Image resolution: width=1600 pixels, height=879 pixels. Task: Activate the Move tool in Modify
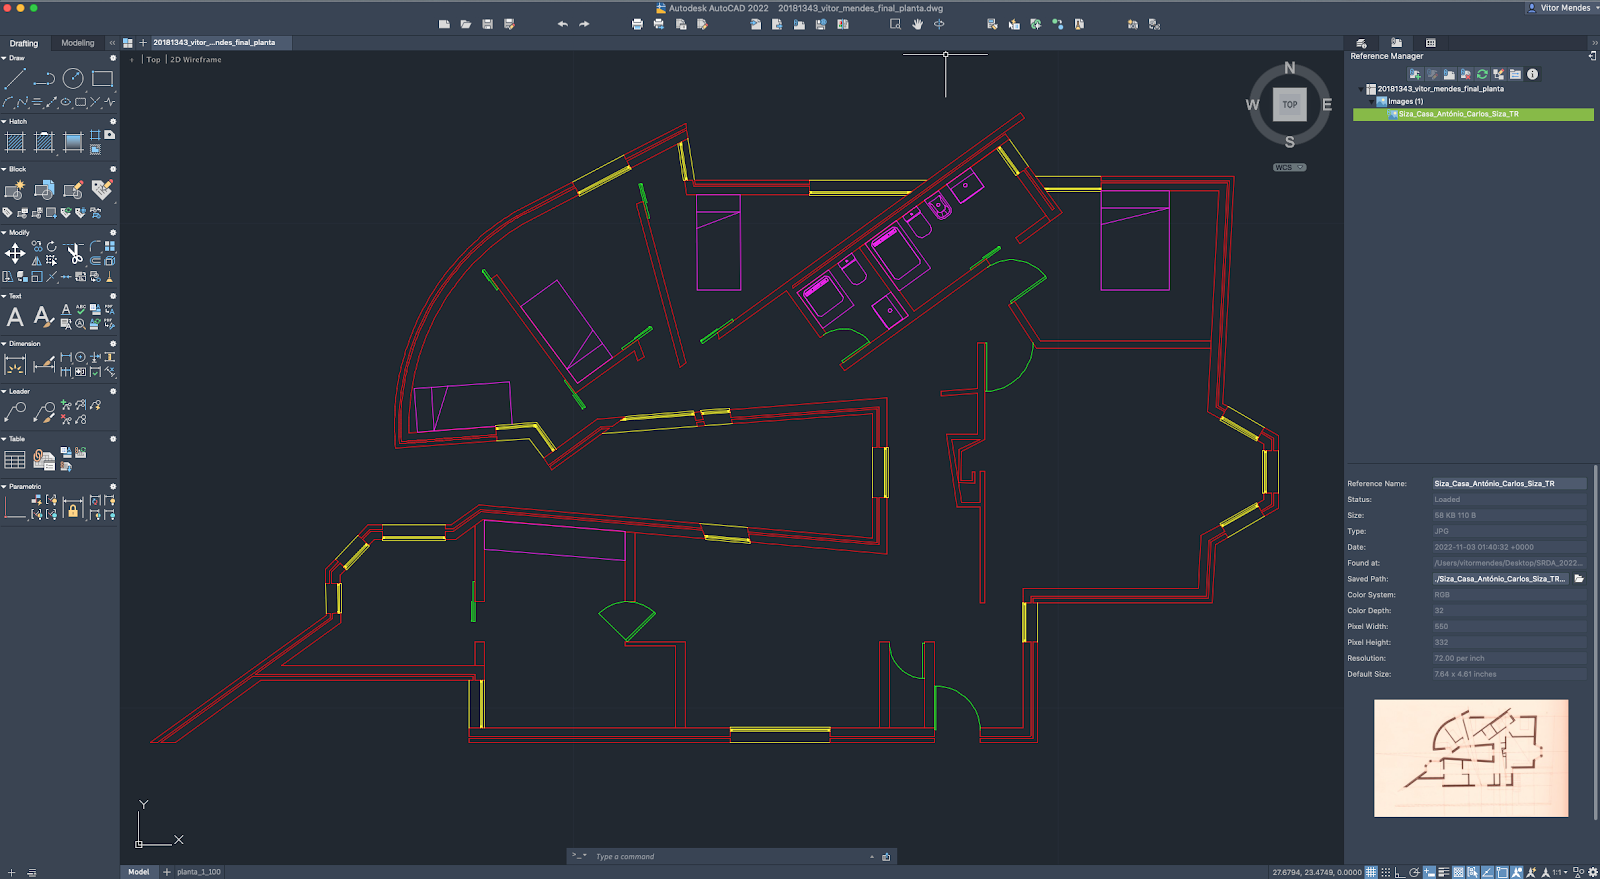pos(15,253)
